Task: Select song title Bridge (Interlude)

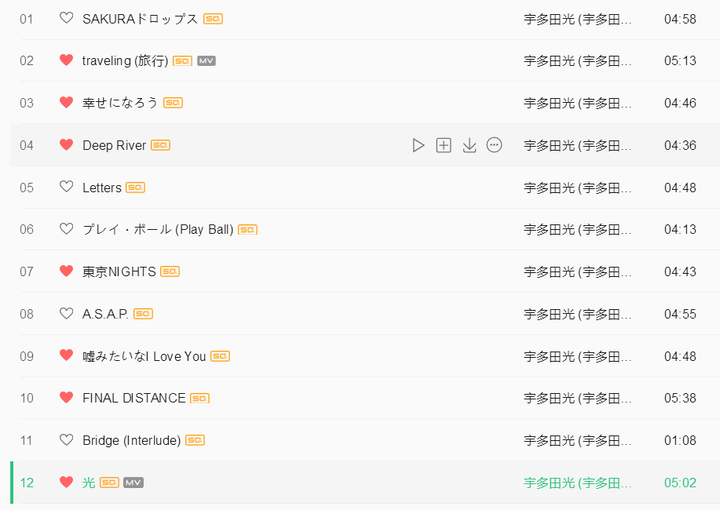Action: [x=132, y=440]
